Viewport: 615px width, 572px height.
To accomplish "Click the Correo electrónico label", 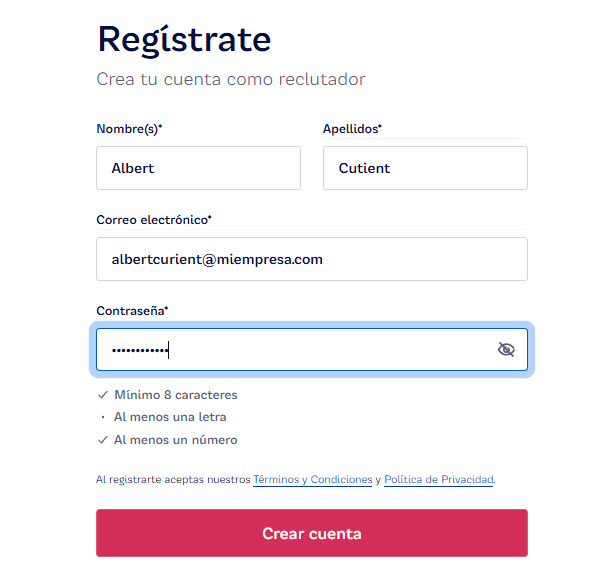I will [154, 220].
